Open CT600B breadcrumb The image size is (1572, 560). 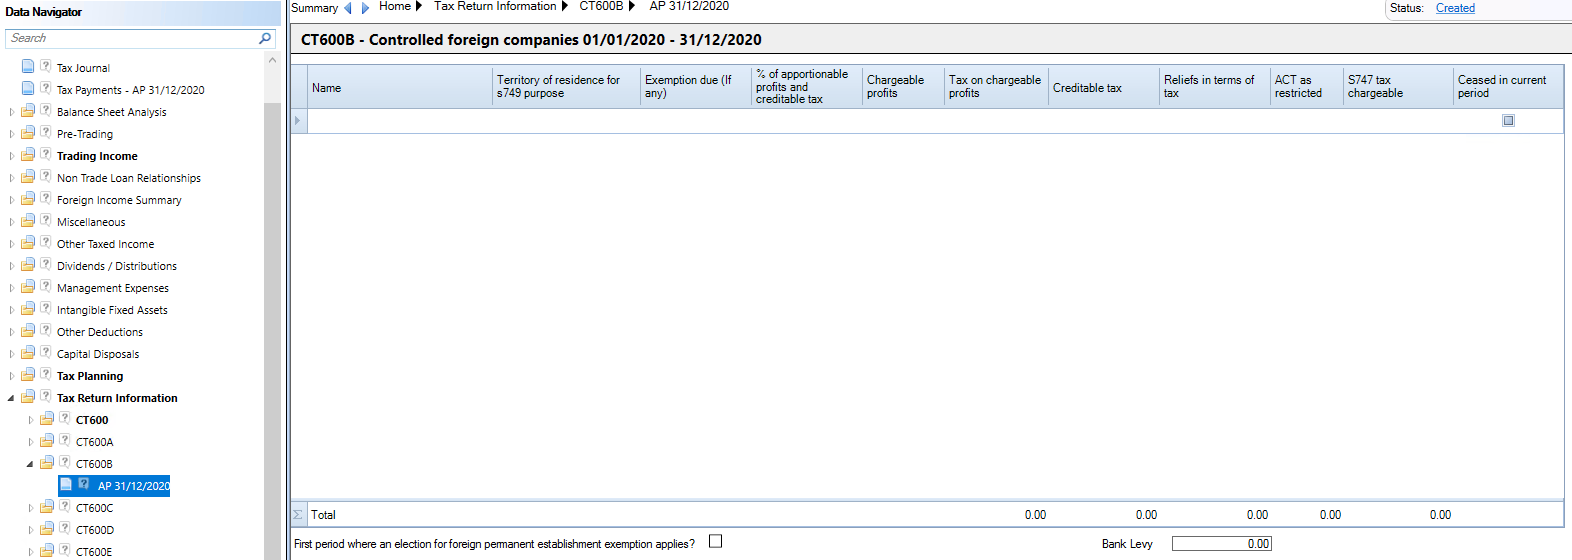point(601,6)
